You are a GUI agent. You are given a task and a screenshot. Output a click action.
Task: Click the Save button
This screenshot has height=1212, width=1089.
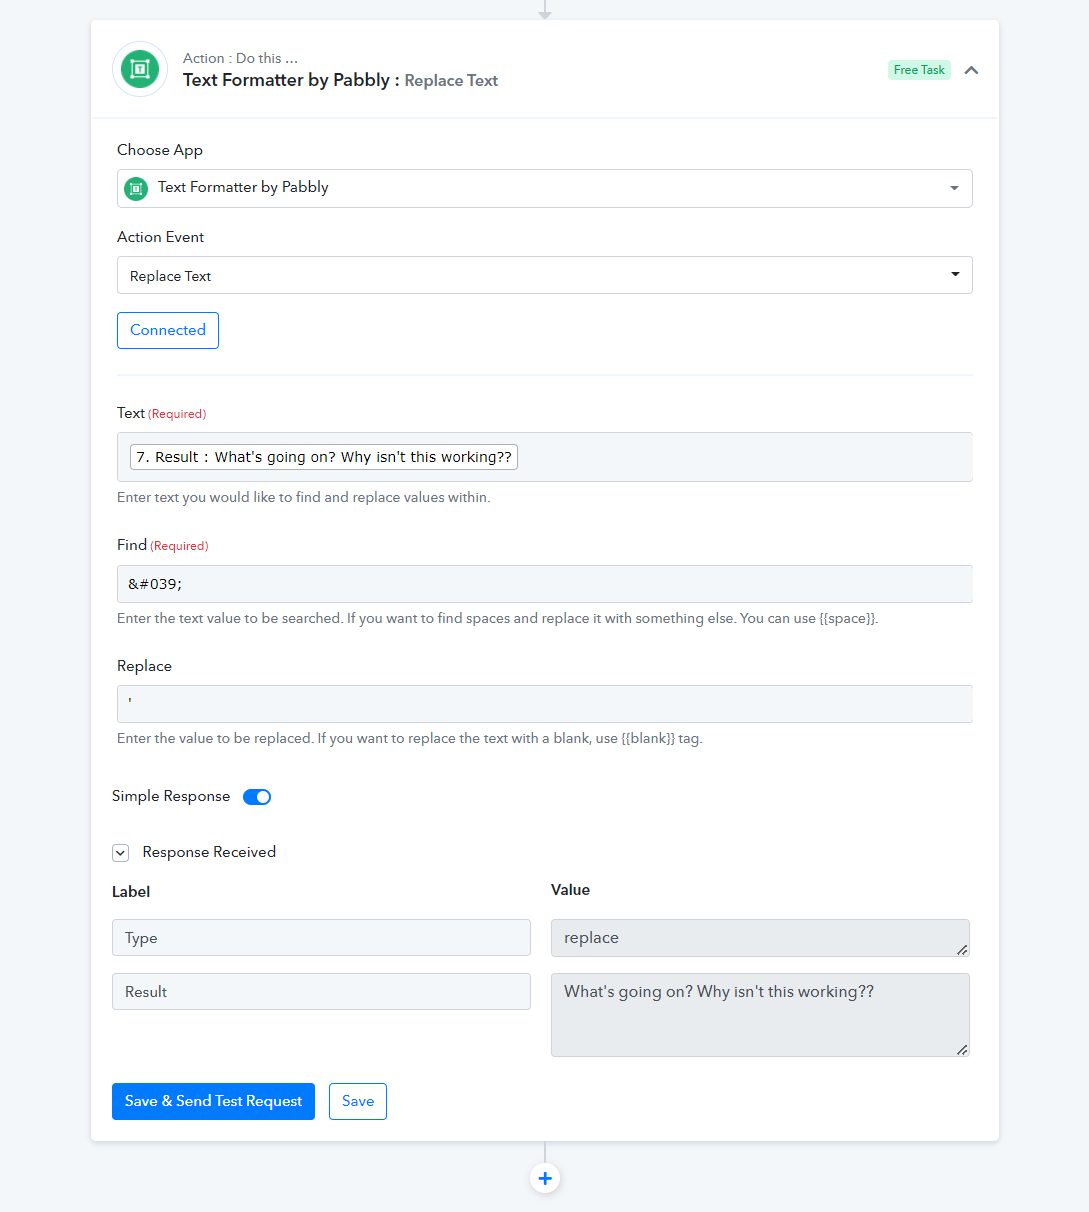click(358, 1101)
